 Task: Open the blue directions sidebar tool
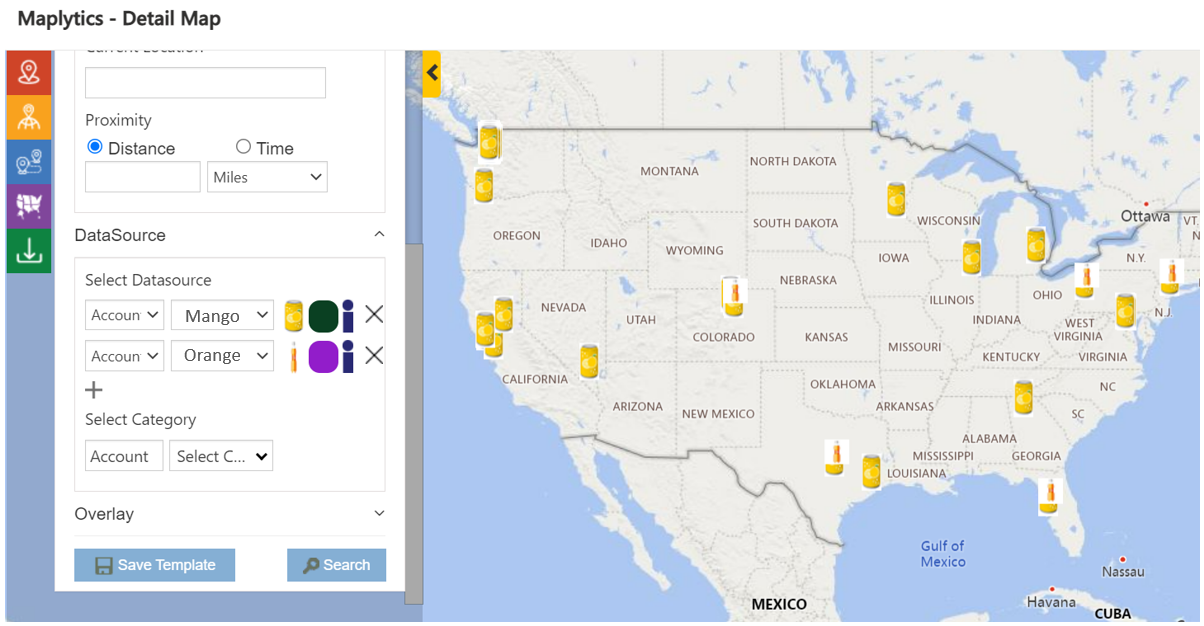point(29,161)
